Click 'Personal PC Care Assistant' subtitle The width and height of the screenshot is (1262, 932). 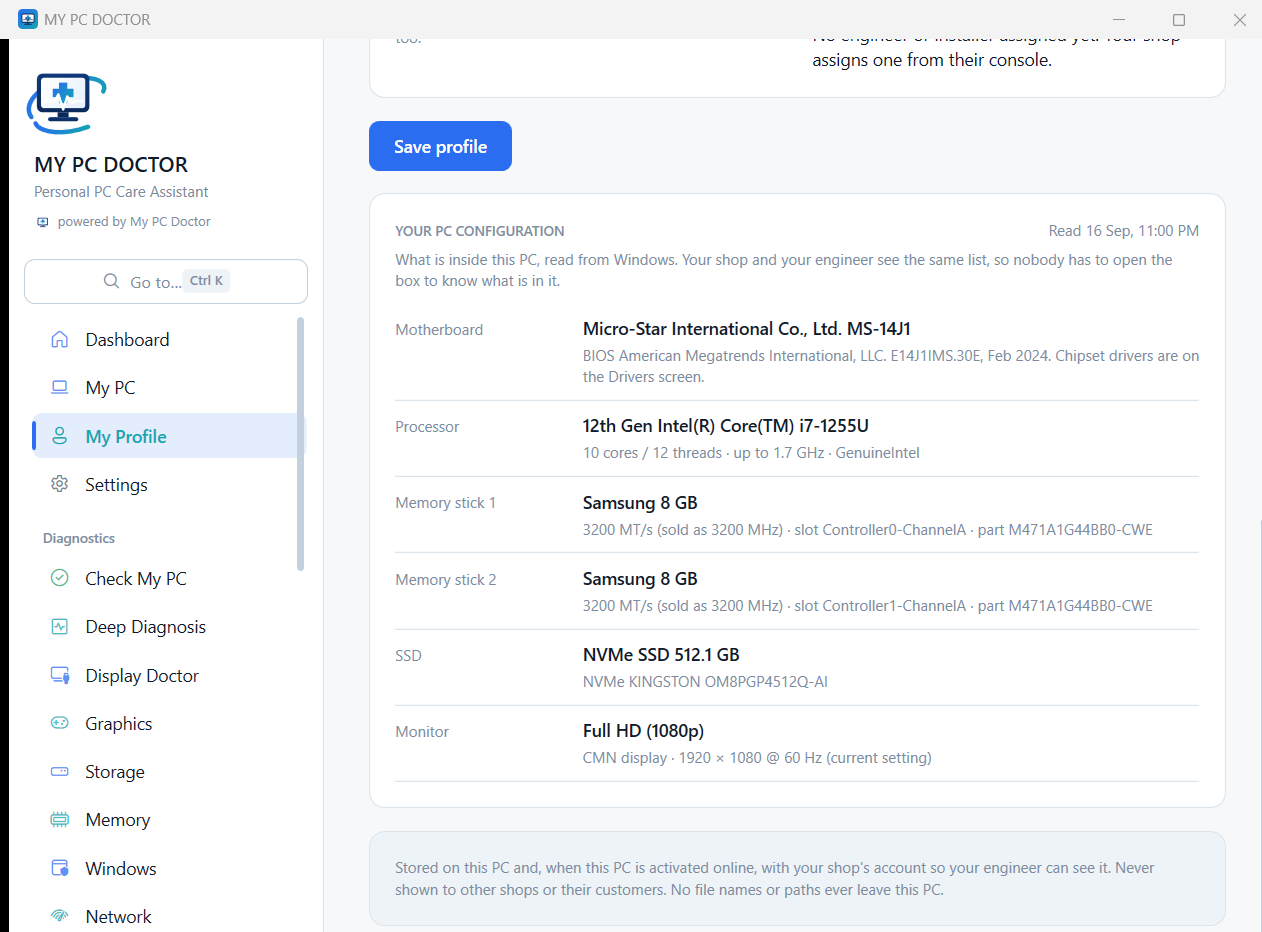point(121,192)
